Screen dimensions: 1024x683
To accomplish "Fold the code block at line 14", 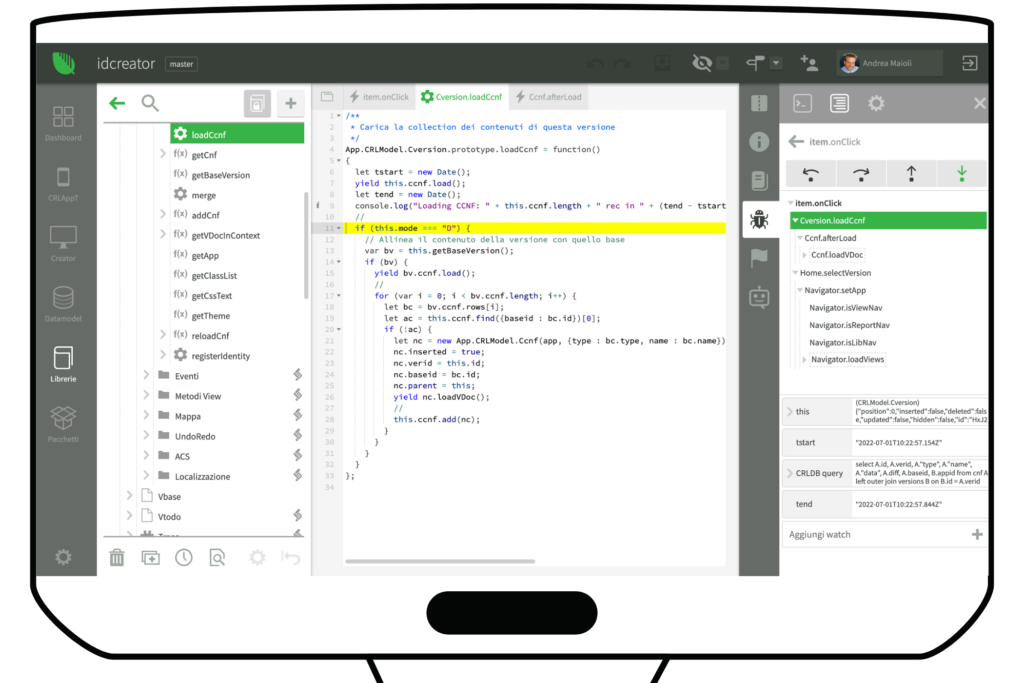I will (x=338, y=262).
